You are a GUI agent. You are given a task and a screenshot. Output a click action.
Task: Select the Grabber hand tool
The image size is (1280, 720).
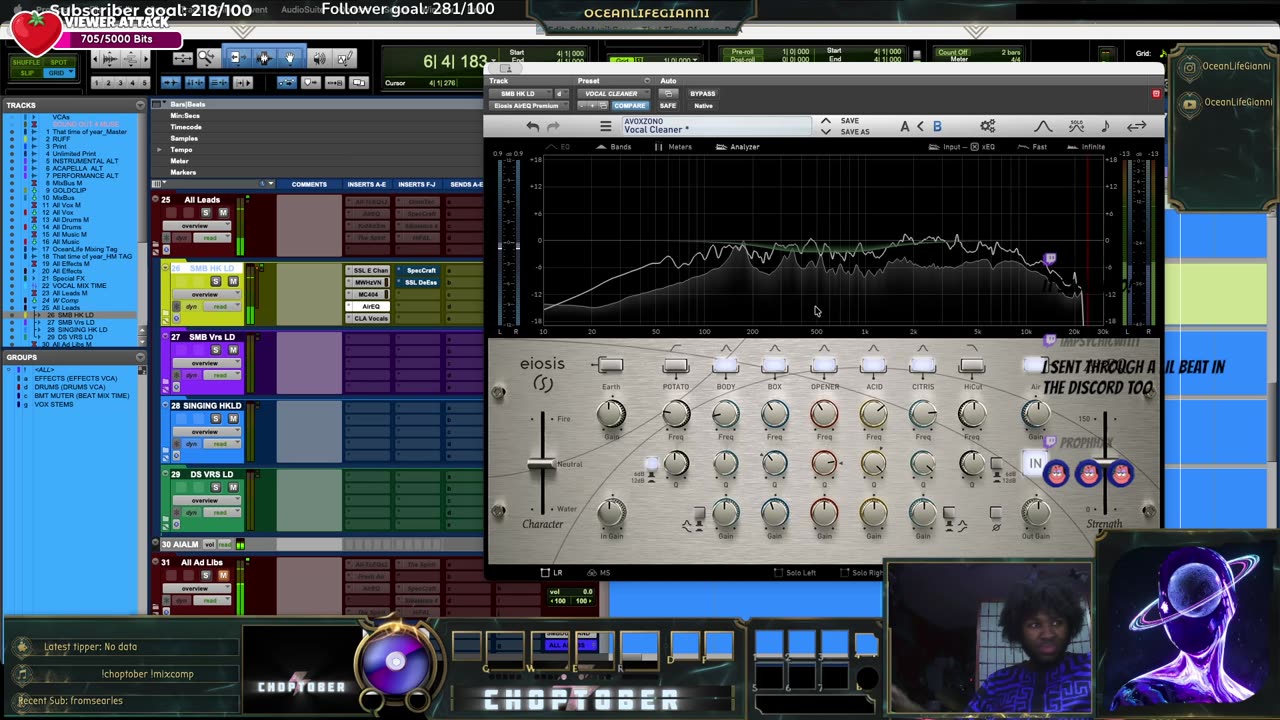tap(290, 58)
